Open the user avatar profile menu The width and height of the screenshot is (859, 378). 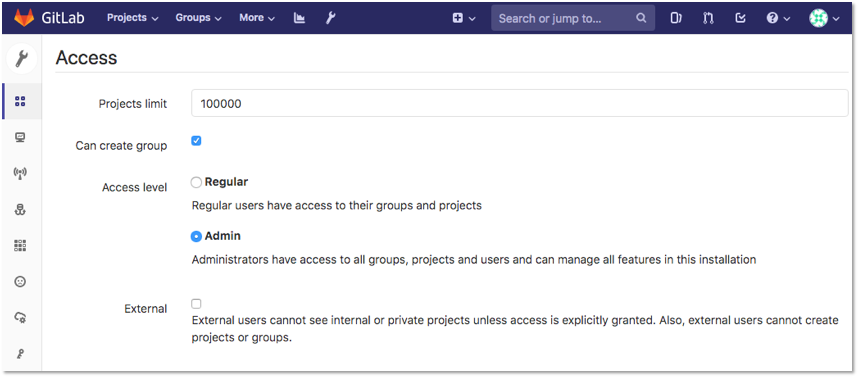click(824, 18)
